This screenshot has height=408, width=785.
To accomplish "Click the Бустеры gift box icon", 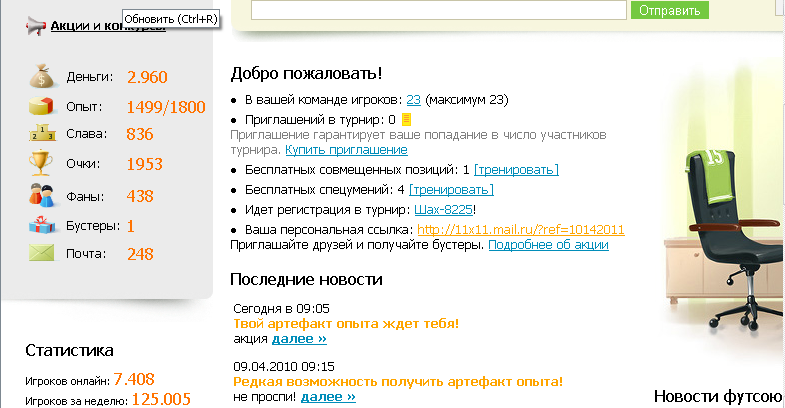I will [x=40, y=225].
